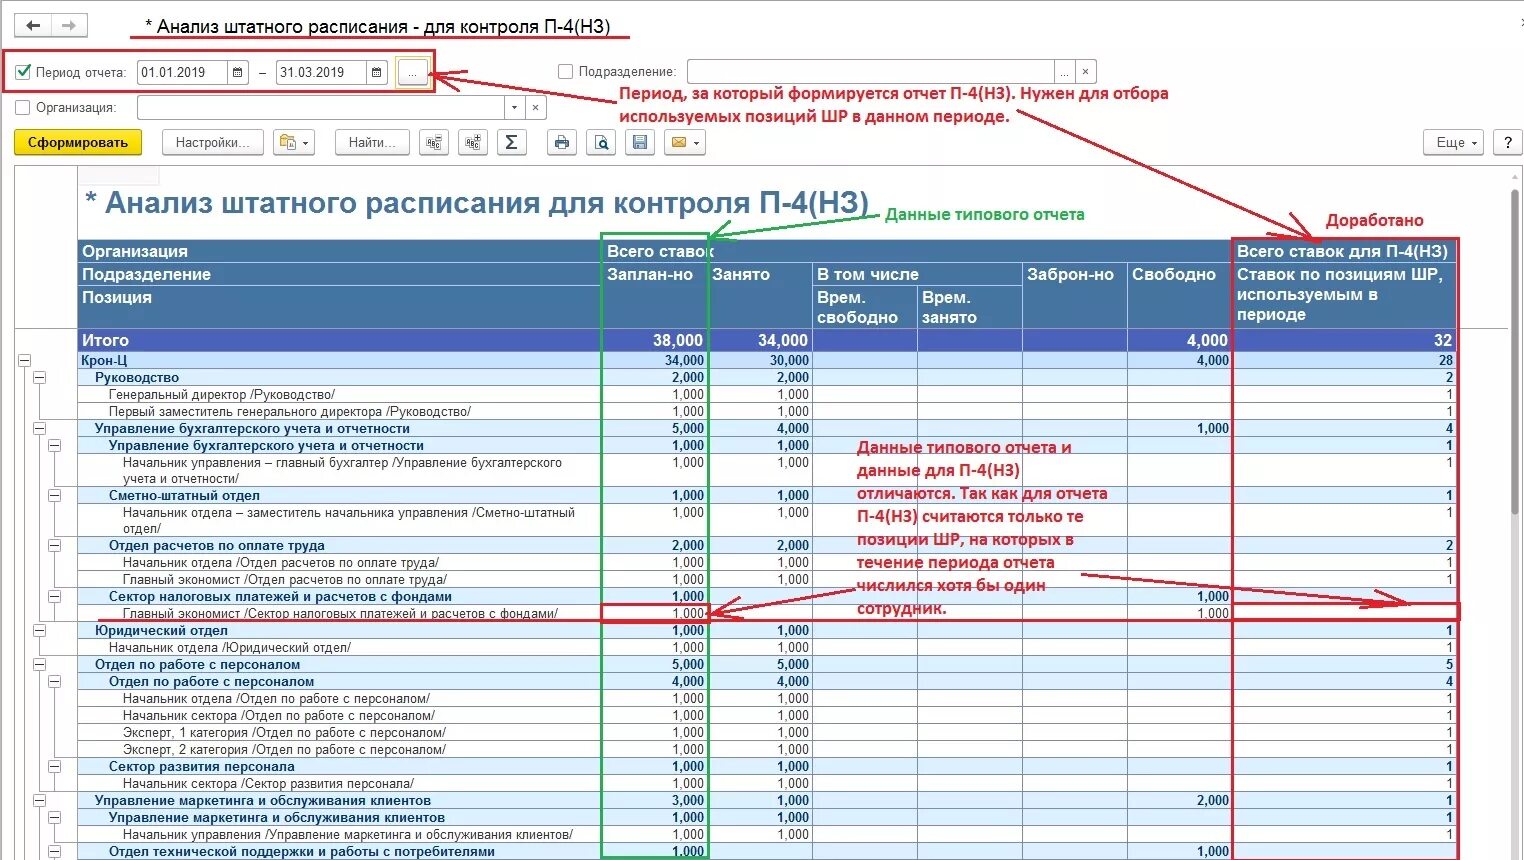1524x860 pixels.
Task: Select row Начальник сектора /Сектор развития персонала/
Action: click(268, 783)
